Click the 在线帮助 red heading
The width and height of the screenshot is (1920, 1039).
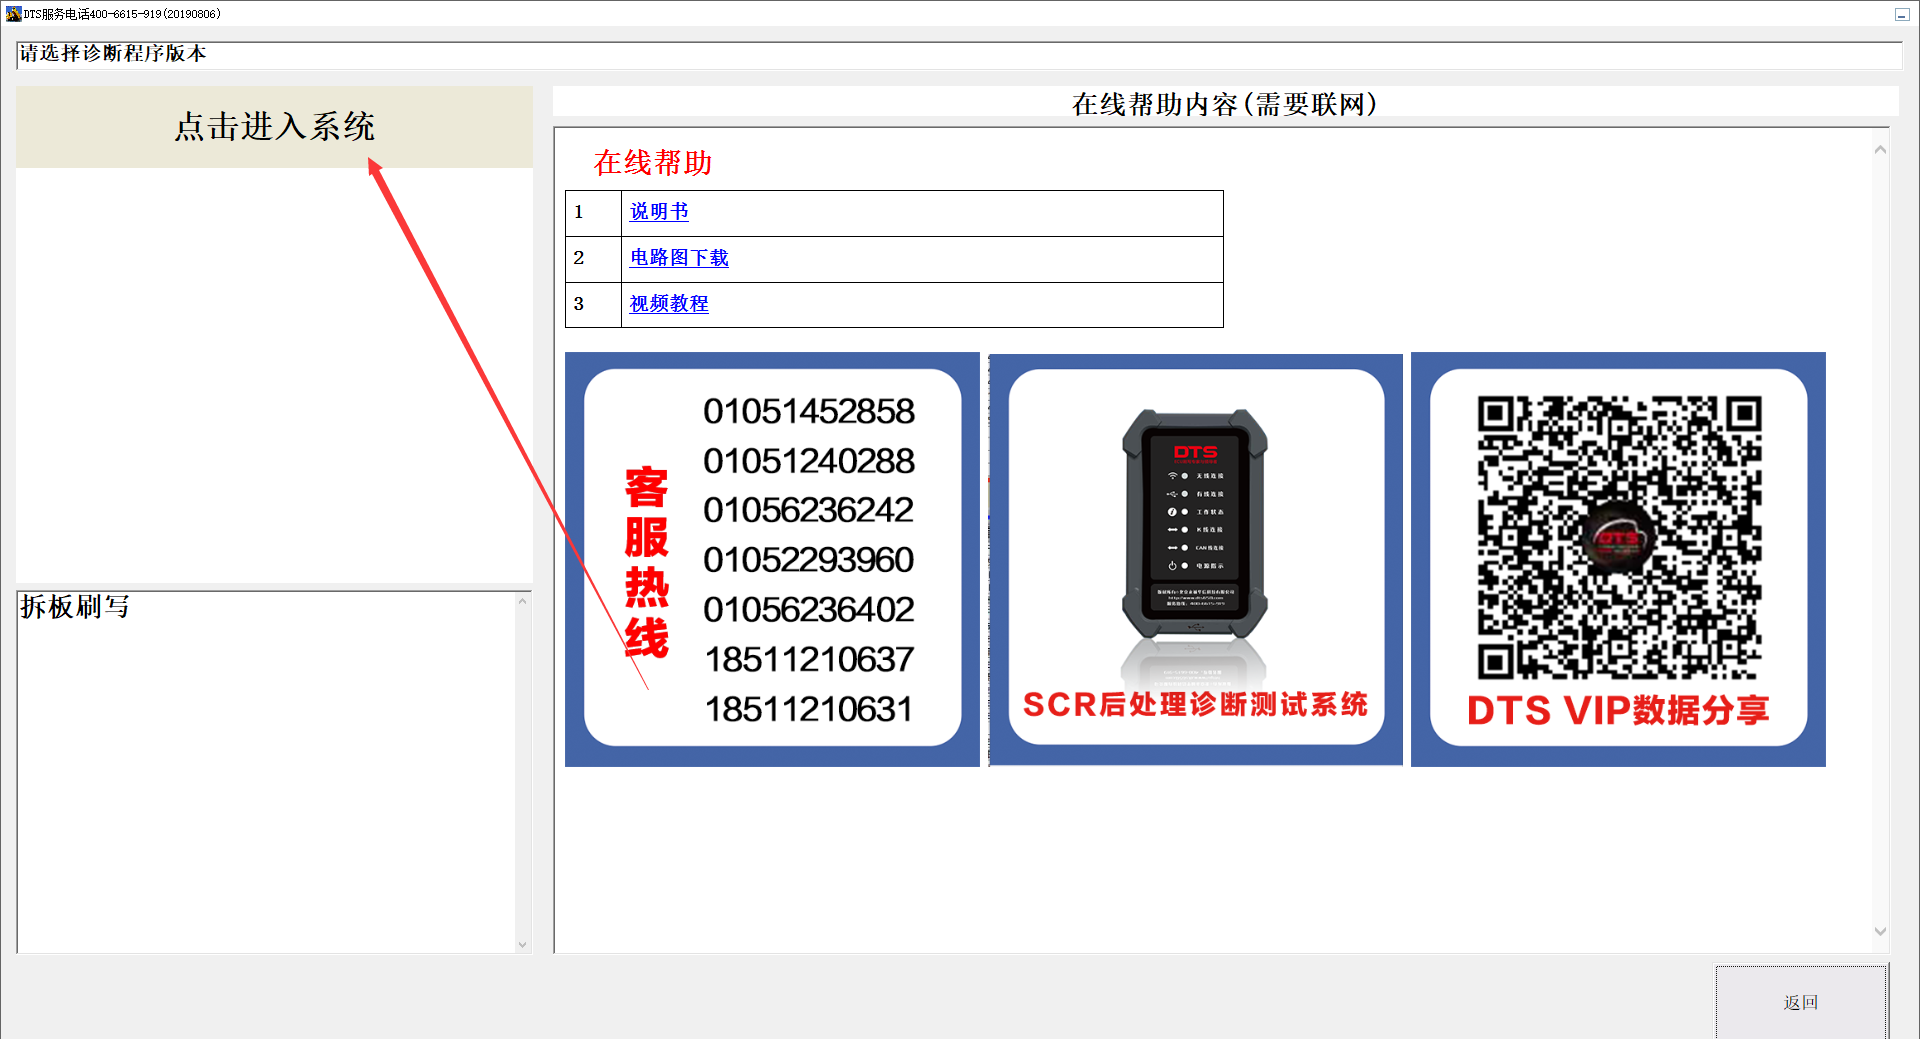pyautogui.click(x=652, y=163)
